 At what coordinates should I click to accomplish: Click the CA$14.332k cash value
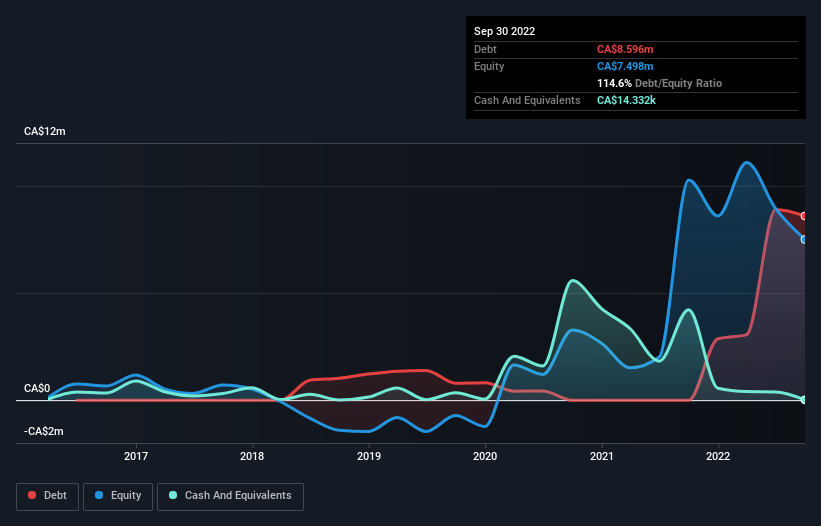point(626,100)
